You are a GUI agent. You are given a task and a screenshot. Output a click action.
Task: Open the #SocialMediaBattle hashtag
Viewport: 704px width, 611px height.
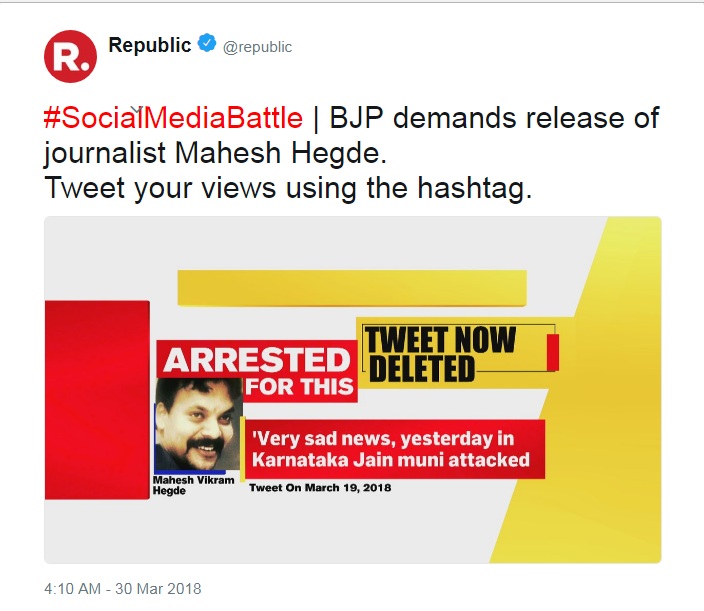(173, 118)
